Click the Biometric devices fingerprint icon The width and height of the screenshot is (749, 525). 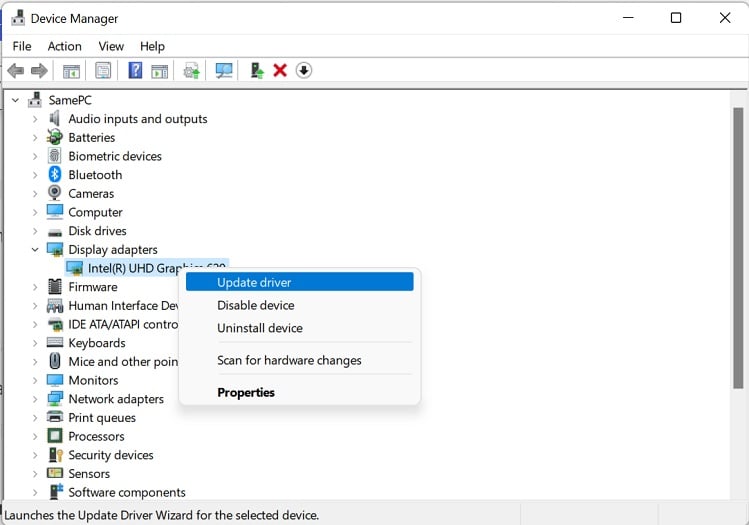[54, 156]
